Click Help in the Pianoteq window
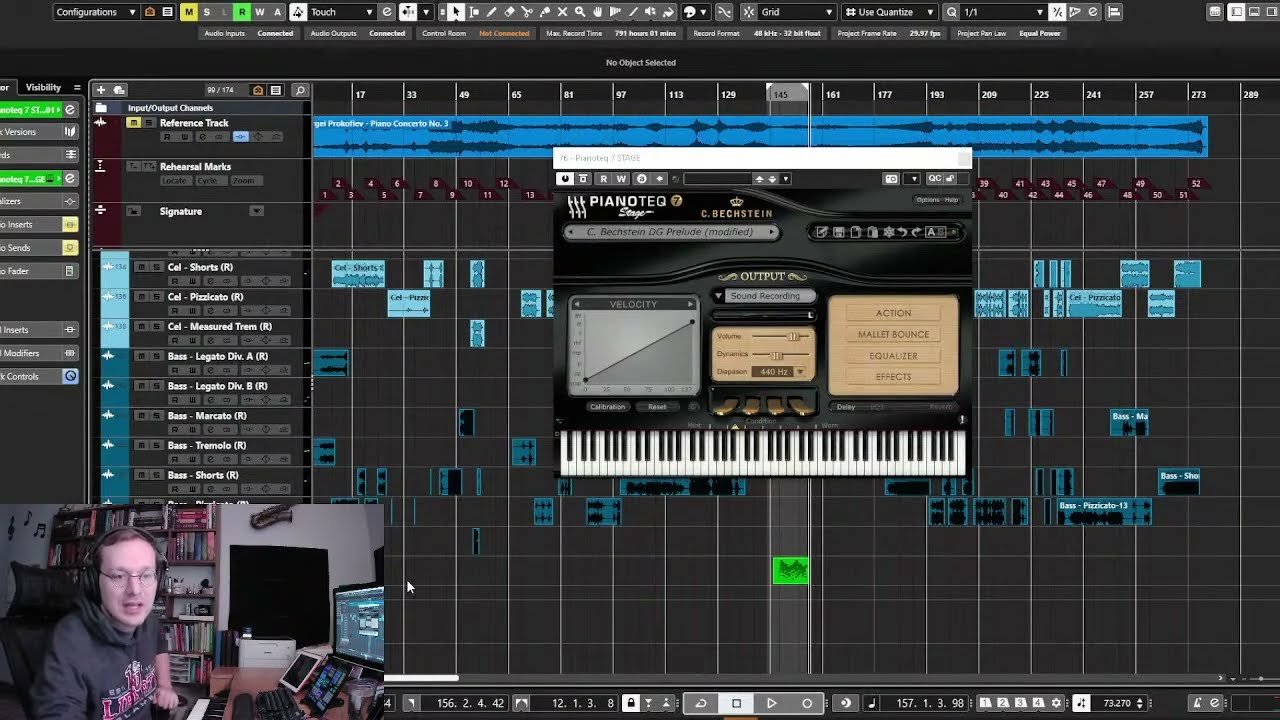This screenshot has height=720, width=1280. coord(952,201)
